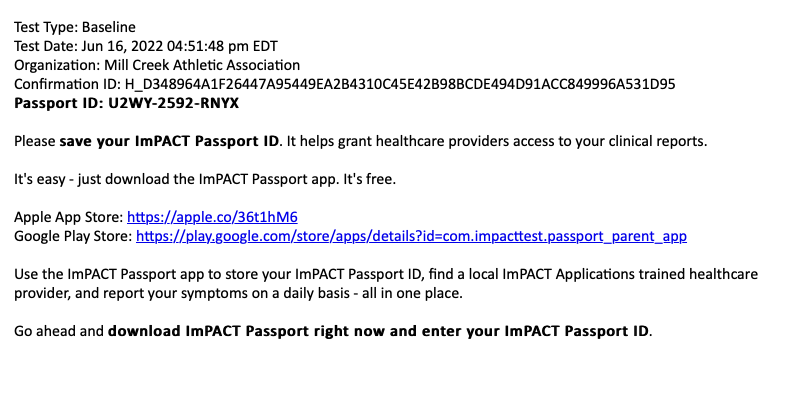This screenshot has height=398, width=802.
Task: Open the Apple App Store link
Action: [x=212, y=217]
